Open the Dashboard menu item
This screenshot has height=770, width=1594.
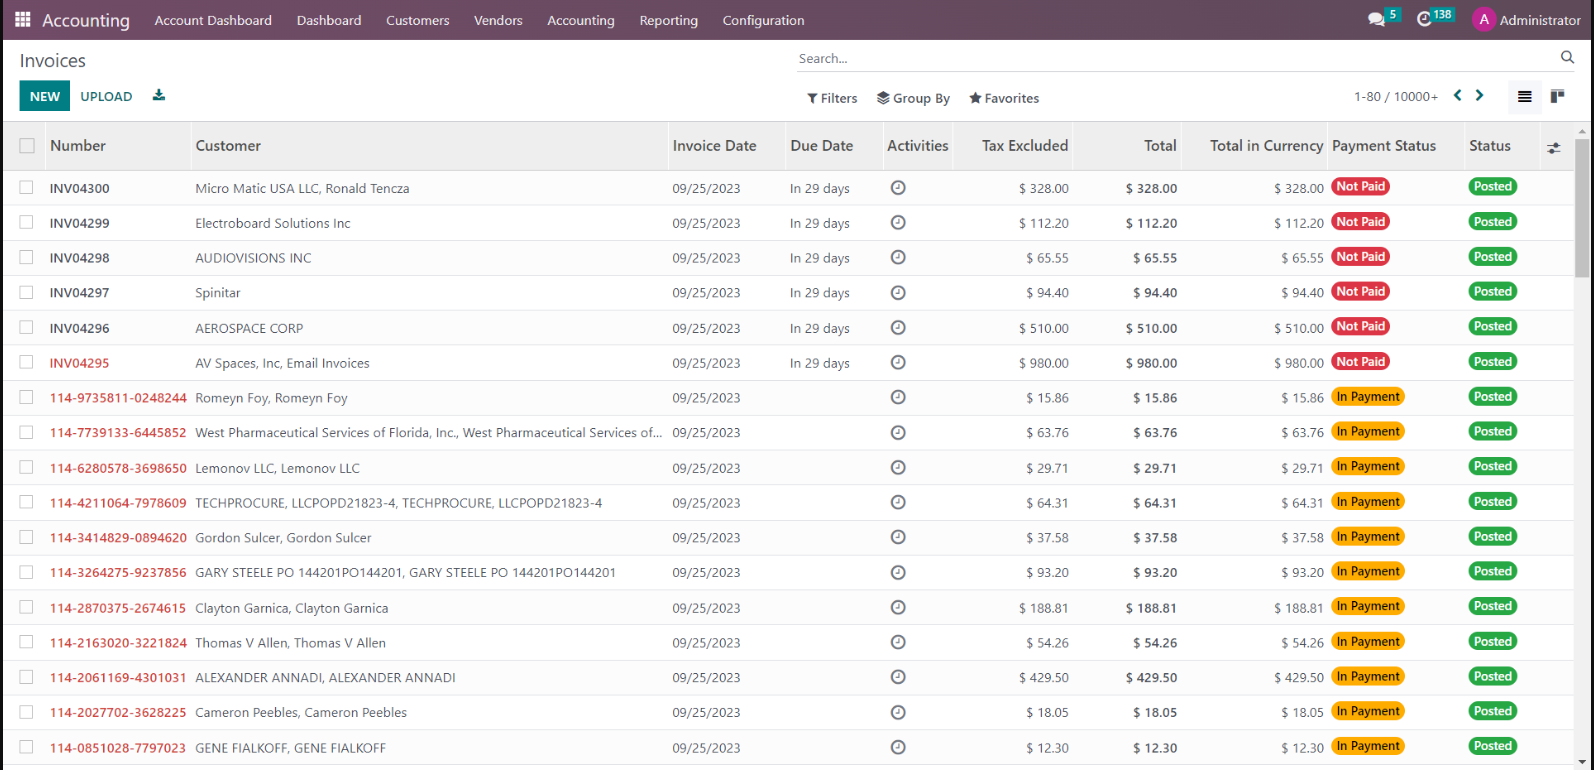[329, 20]
